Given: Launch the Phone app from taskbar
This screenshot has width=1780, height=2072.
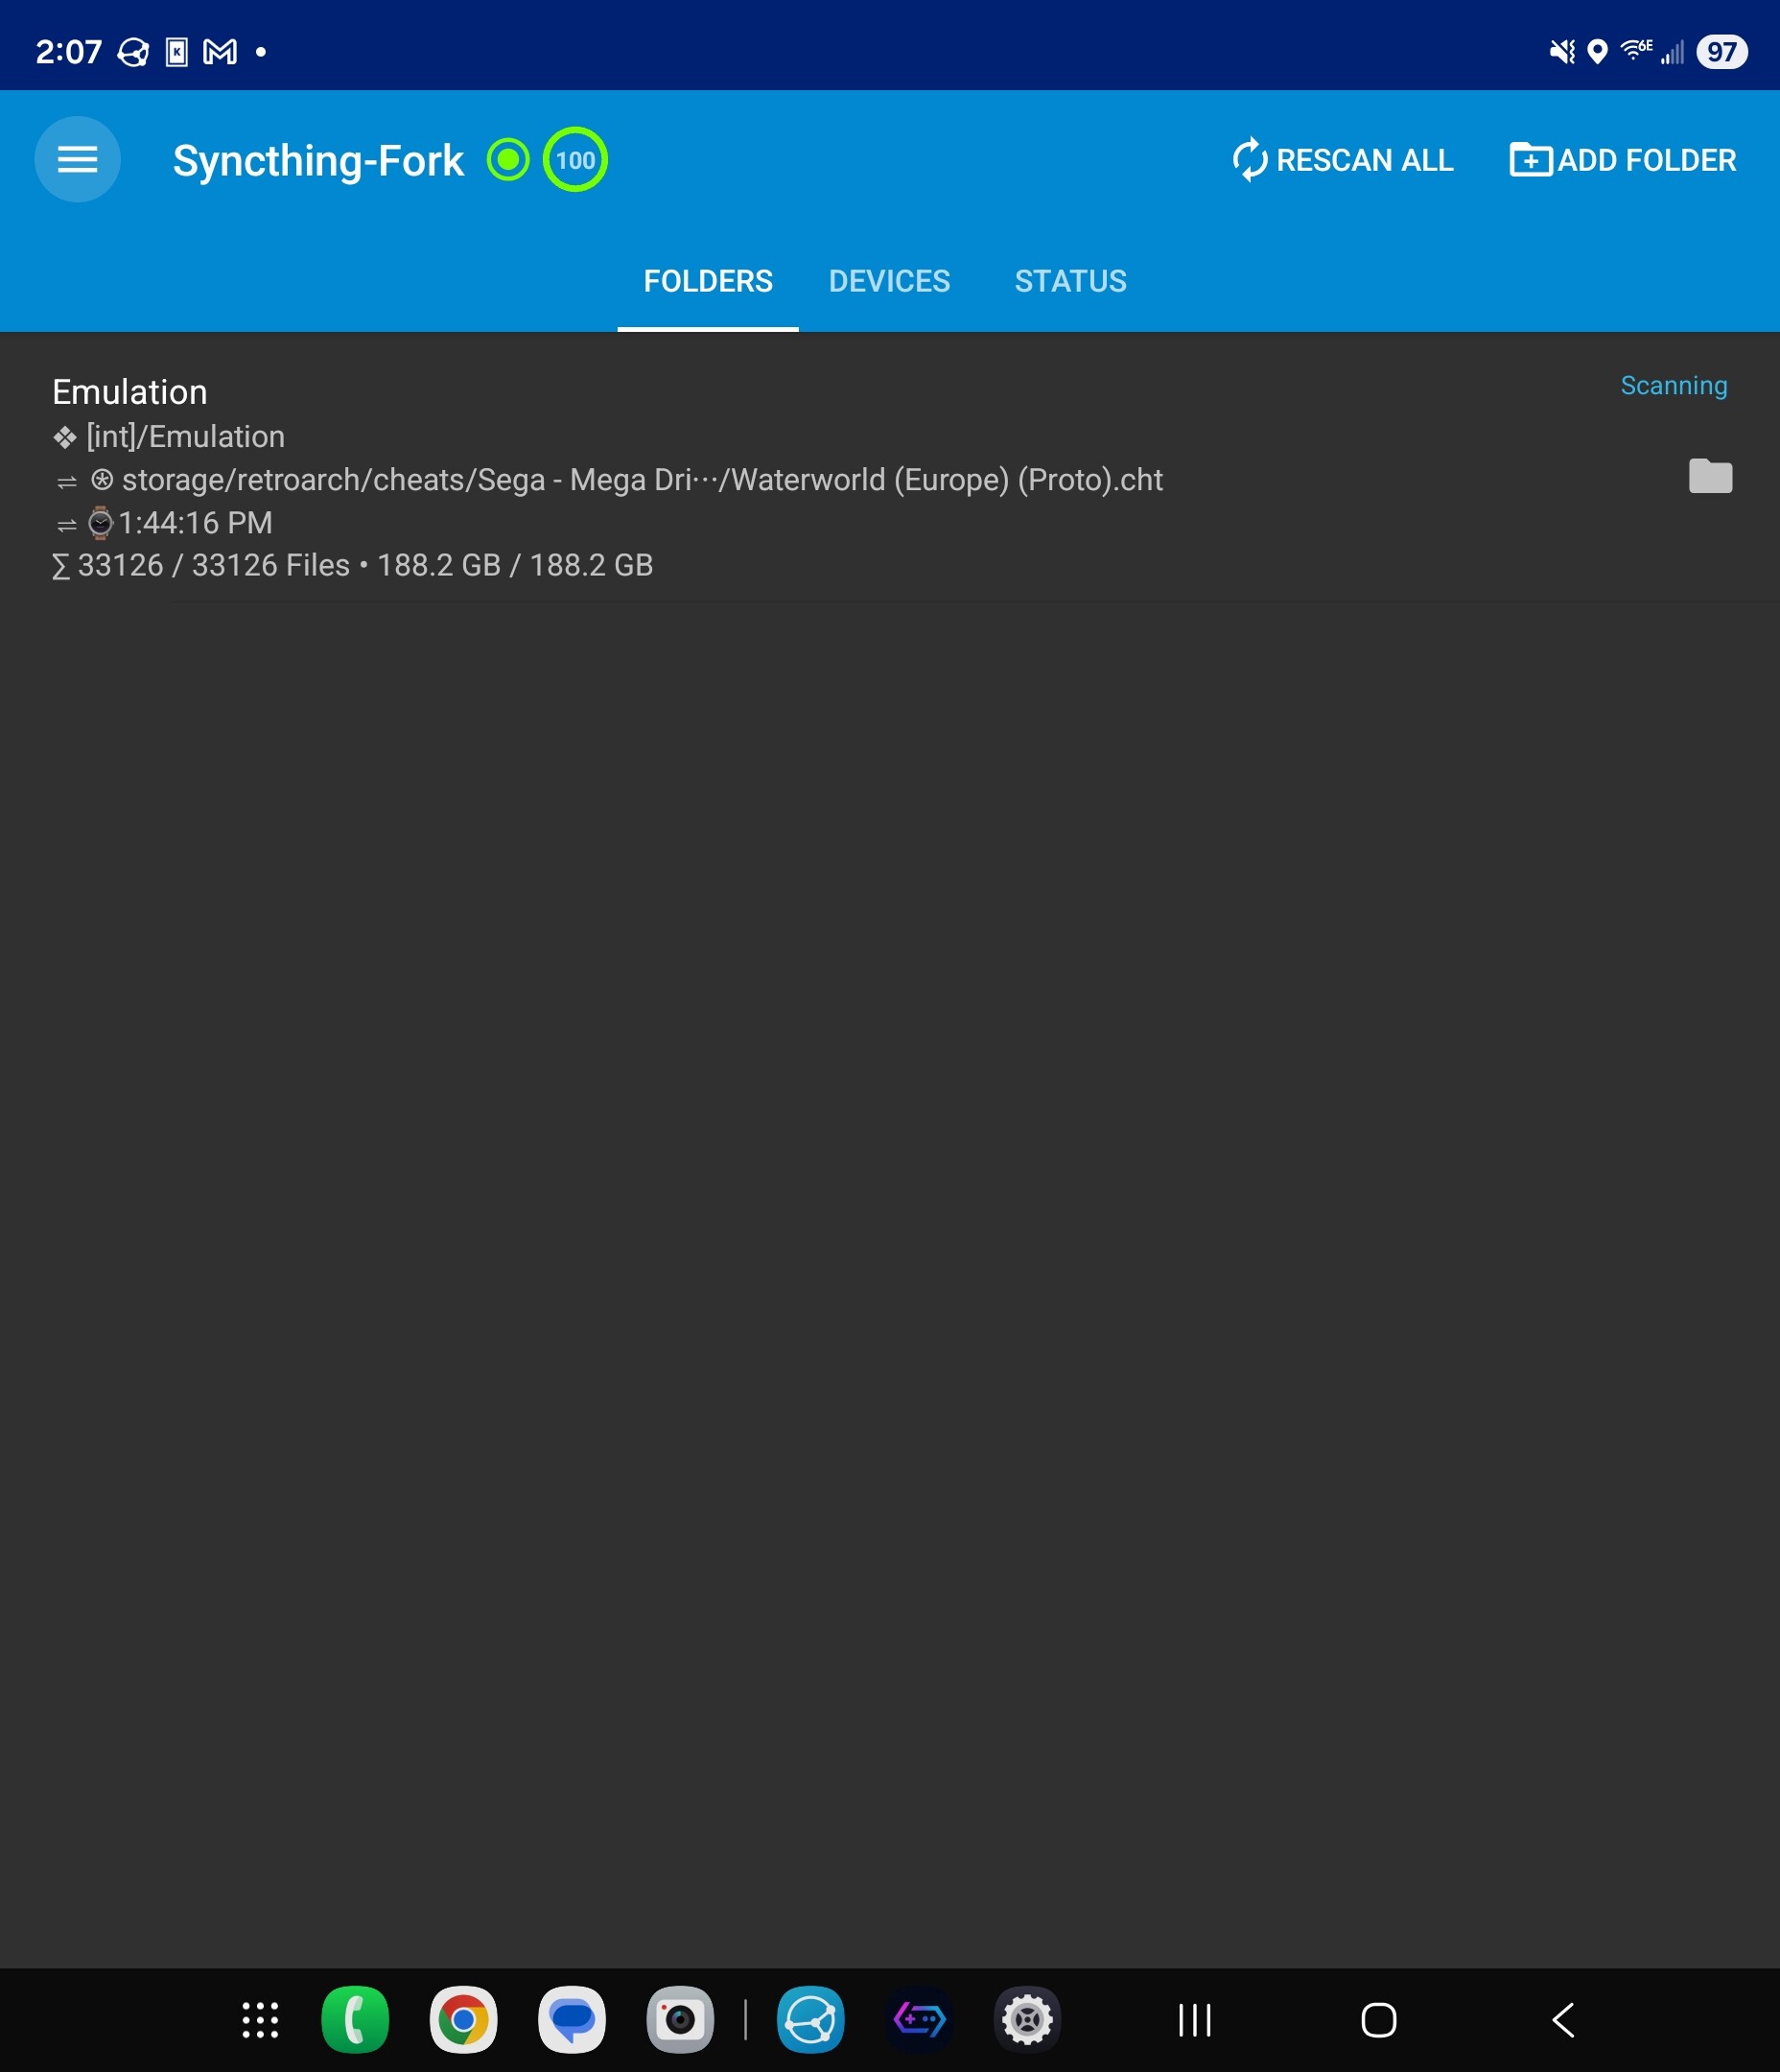Looking at the screenshot, I should (x=355, y=2019).
